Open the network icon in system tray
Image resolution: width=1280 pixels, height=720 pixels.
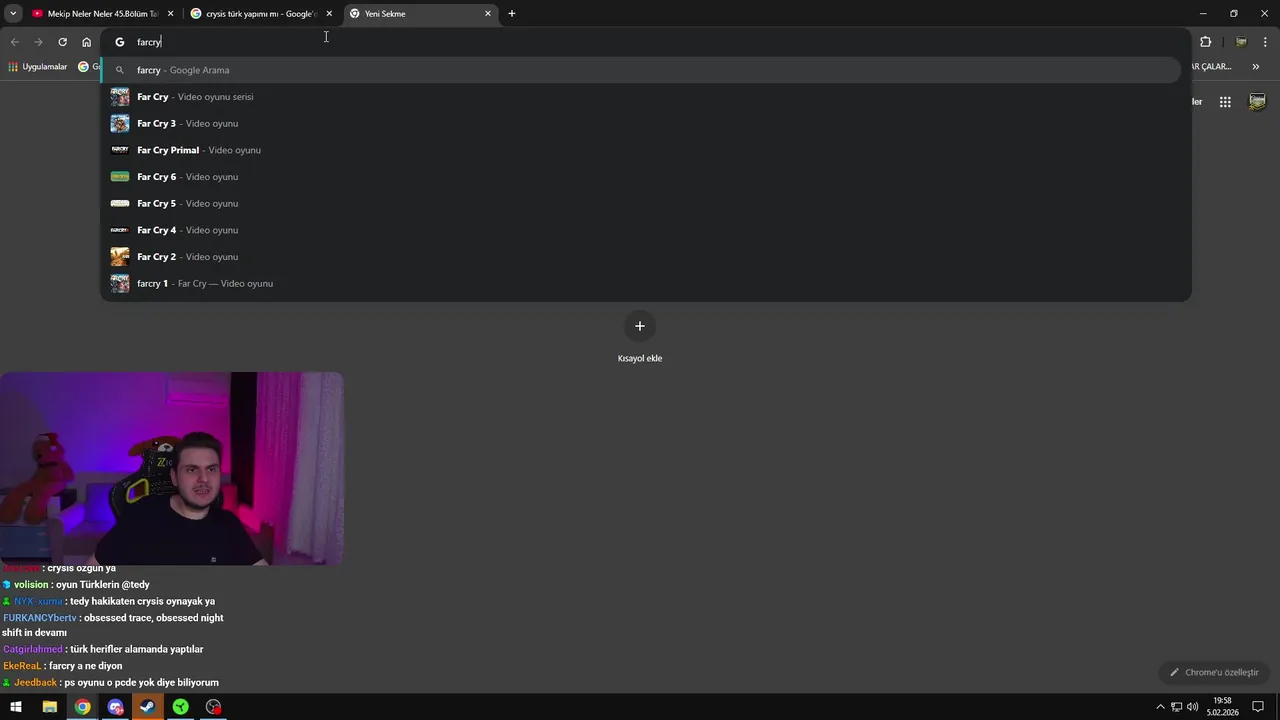(x=1177, y=707)
